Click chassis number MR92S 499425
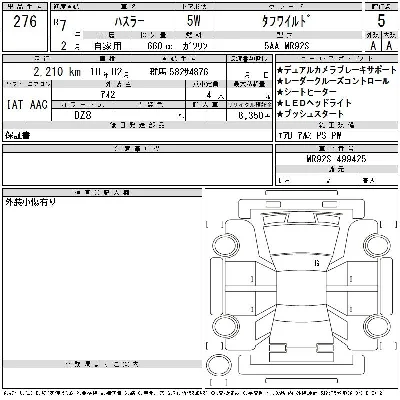The height and width of the screenshot is (400, 400). coord(336,159)
